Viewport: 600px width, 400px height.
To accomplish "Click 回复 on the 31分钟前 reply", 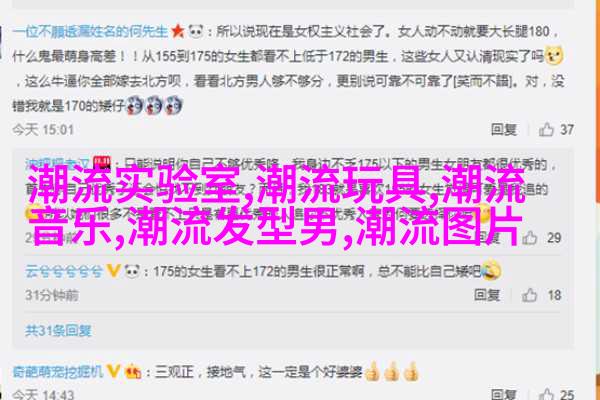I will [x=487, y=295].
